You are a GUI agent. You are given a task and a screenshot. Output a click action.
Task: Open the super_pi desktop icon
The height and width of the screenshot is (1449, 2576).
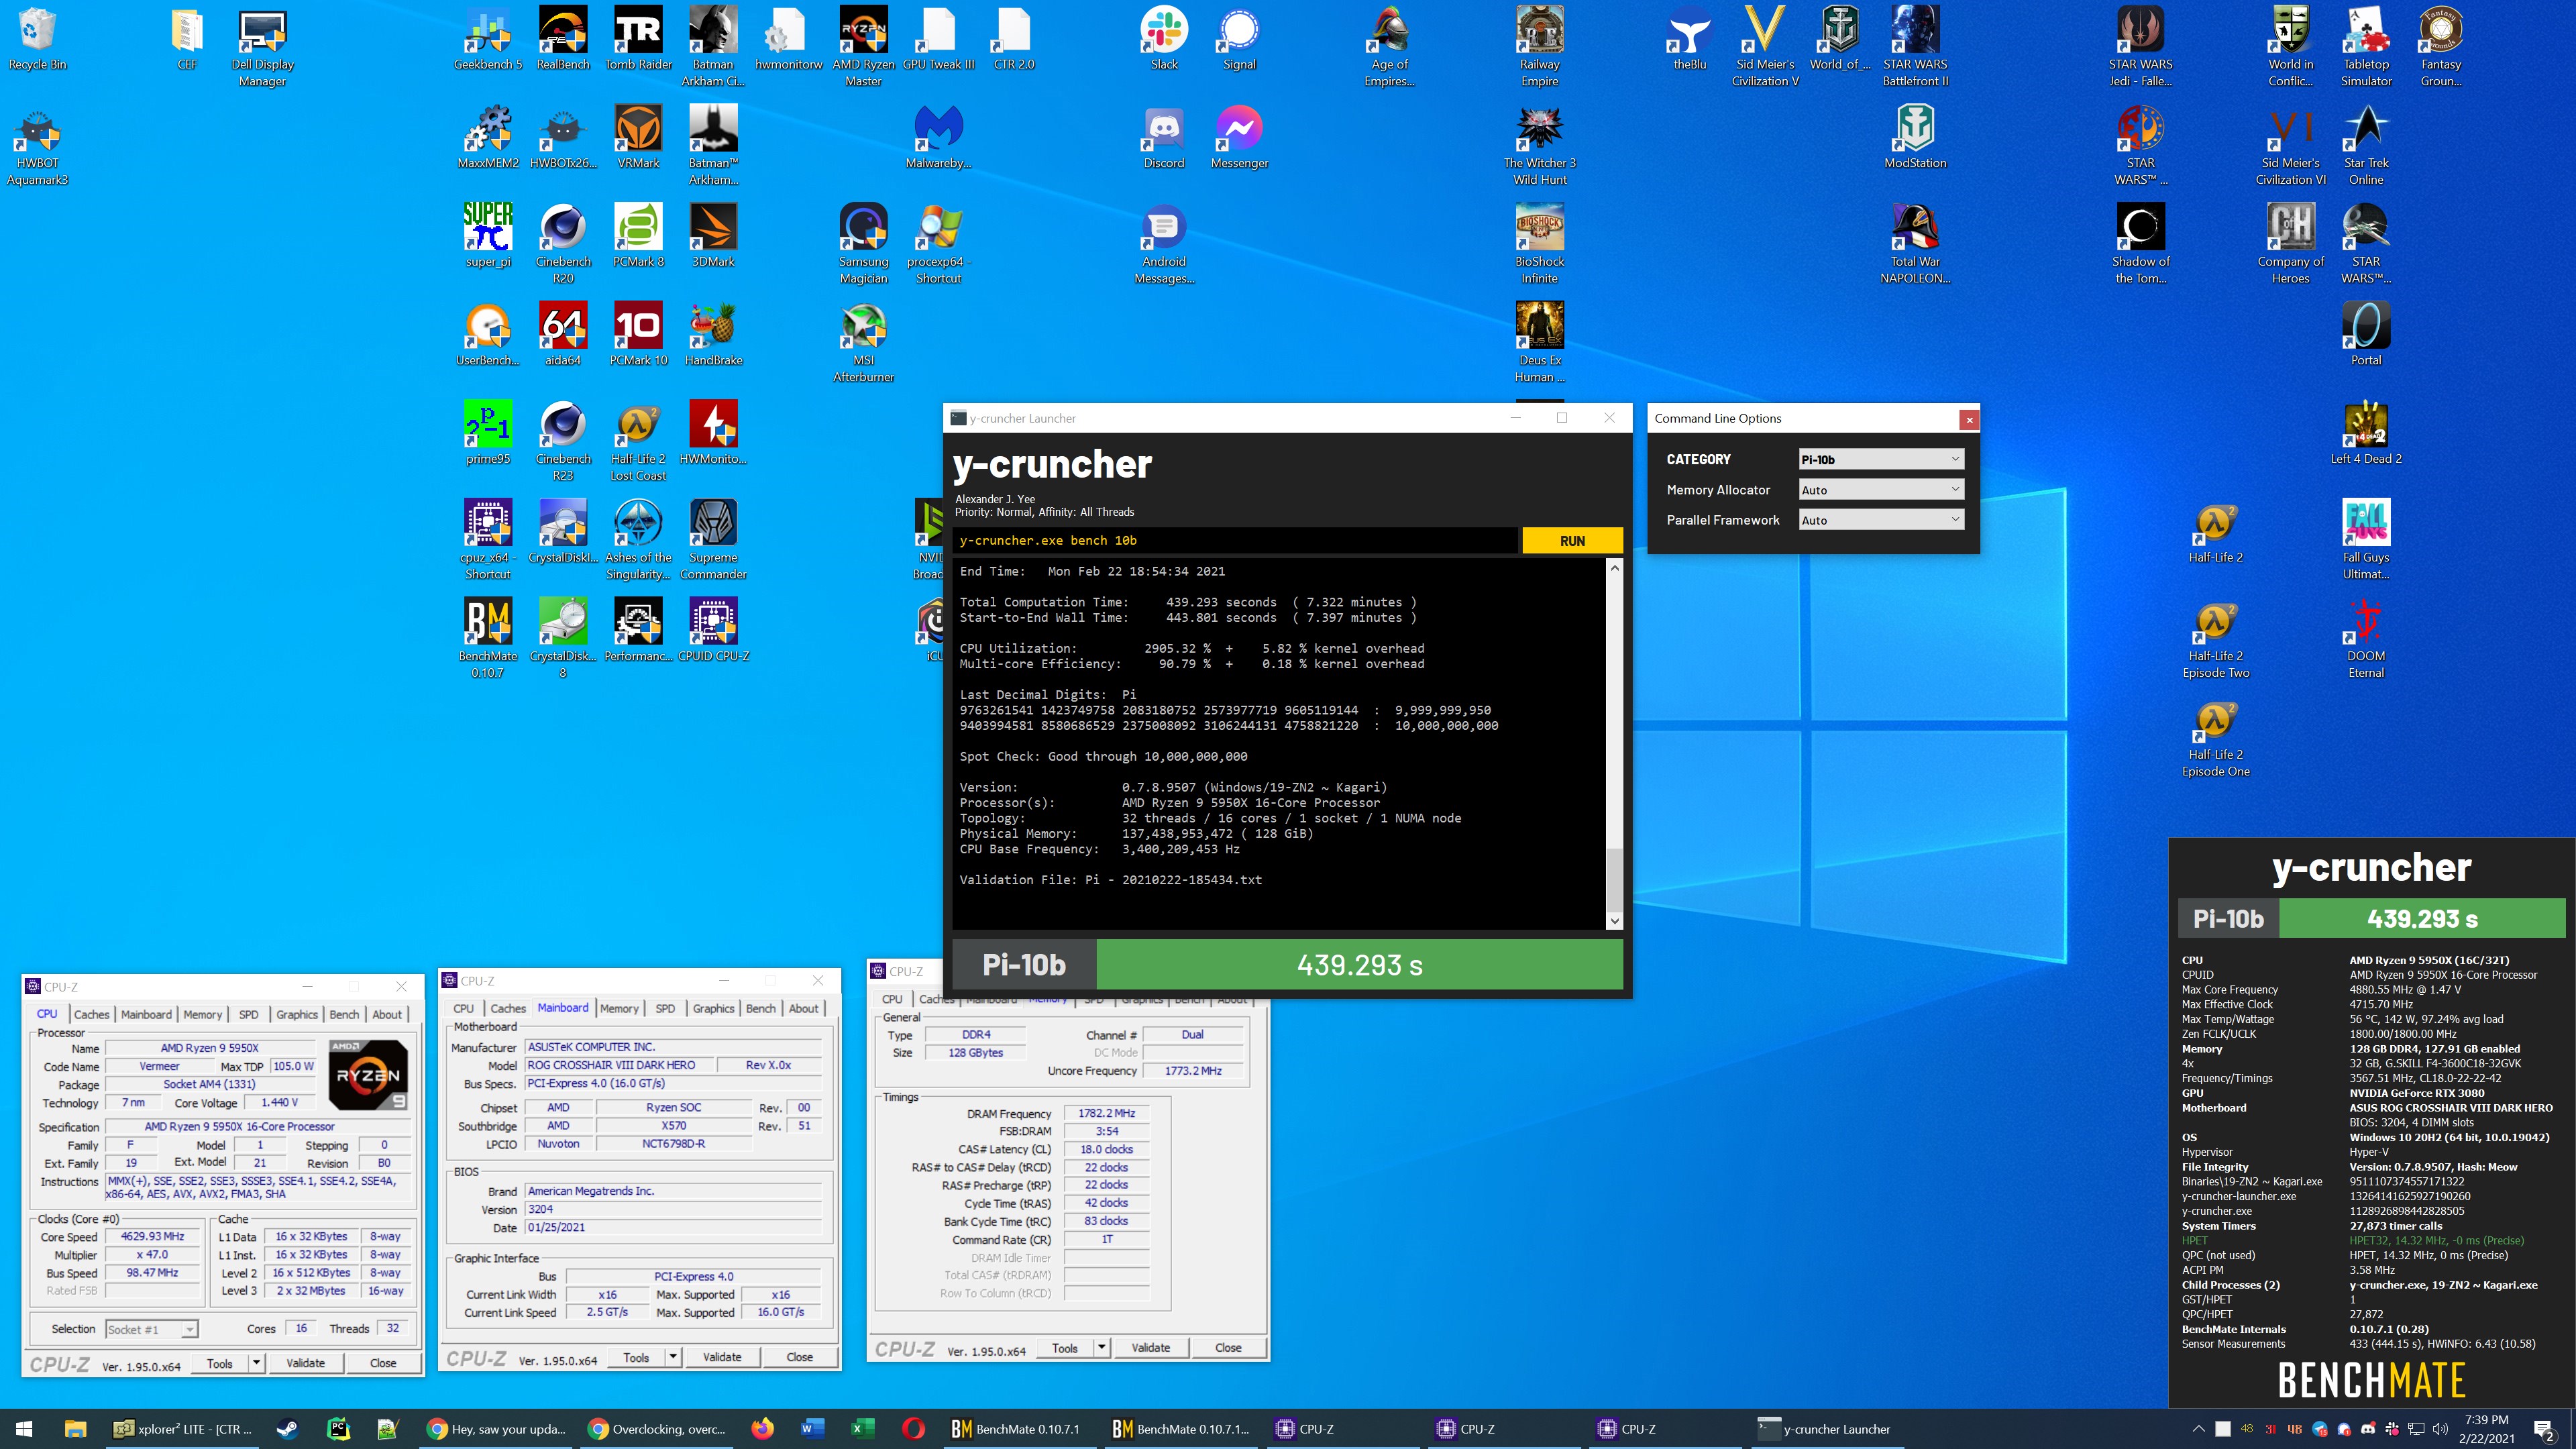pos(488,236)
